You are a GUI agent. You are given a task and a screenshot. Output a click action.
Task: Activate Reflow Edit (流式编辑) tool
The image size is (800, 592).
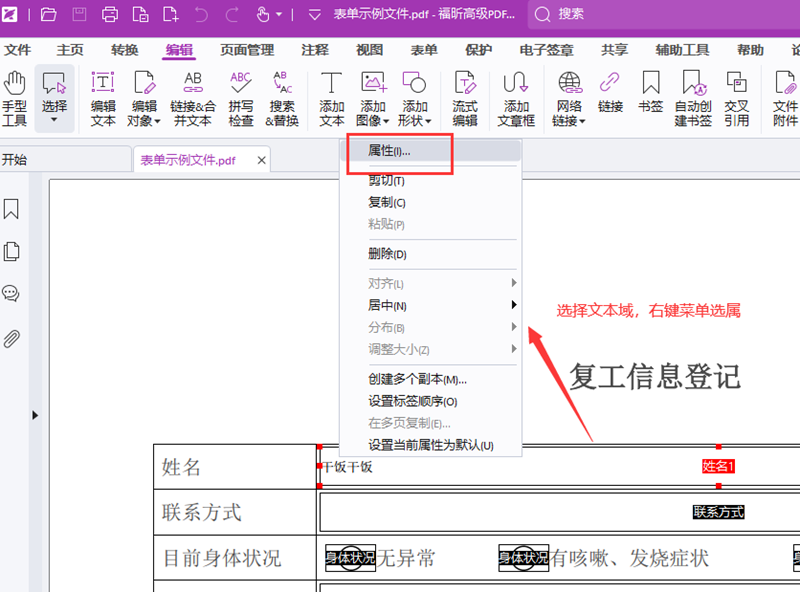[x=465, y=98]
